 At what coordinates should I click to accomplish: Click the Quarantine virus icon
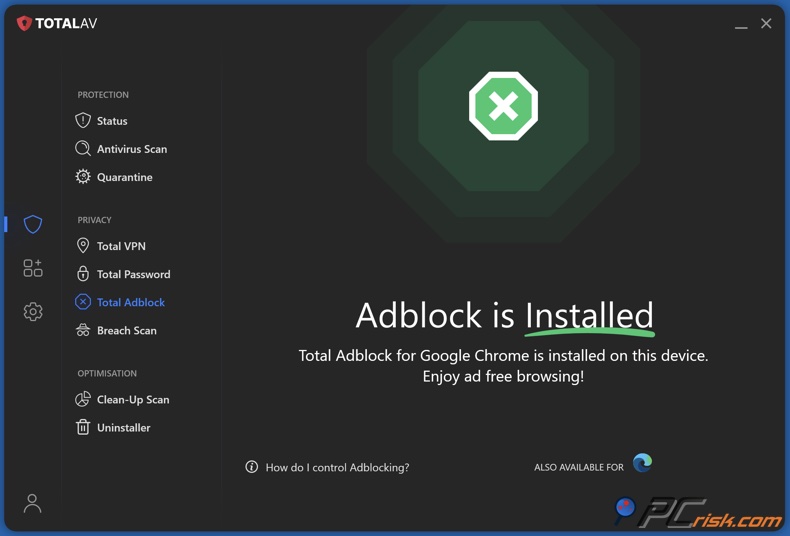pos(83,177)
